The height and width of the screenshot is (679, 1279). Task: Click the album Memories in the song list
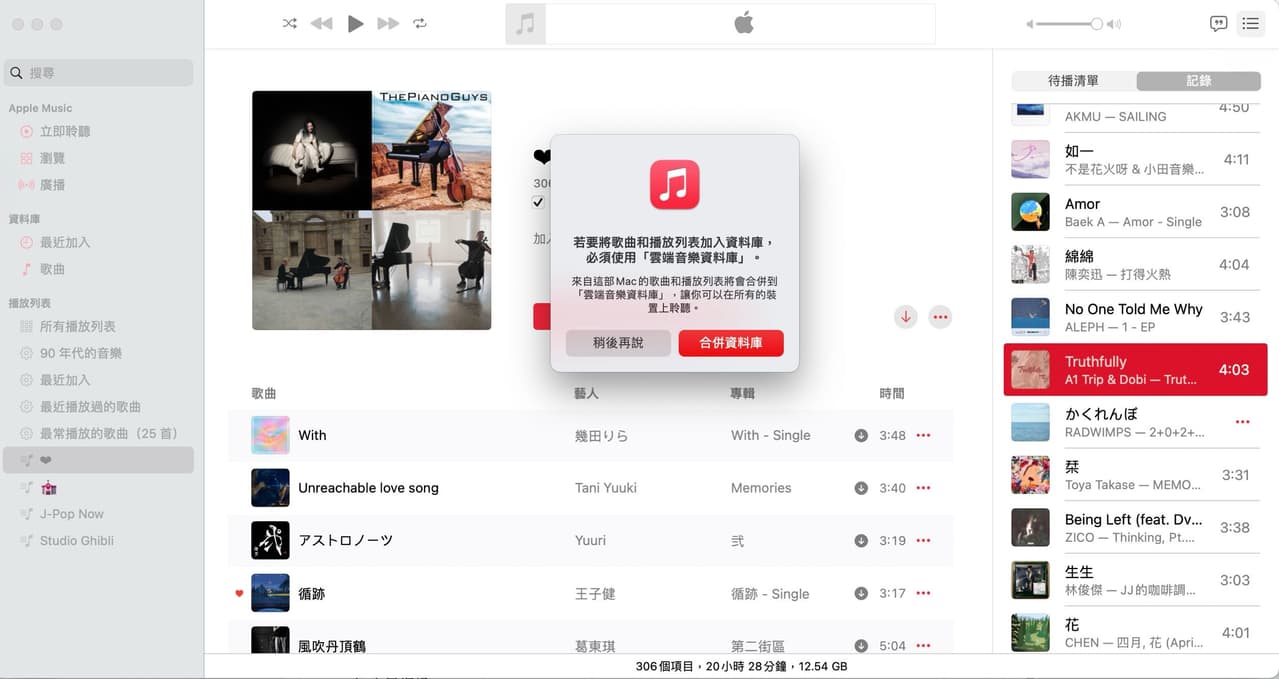click(761, 488)
